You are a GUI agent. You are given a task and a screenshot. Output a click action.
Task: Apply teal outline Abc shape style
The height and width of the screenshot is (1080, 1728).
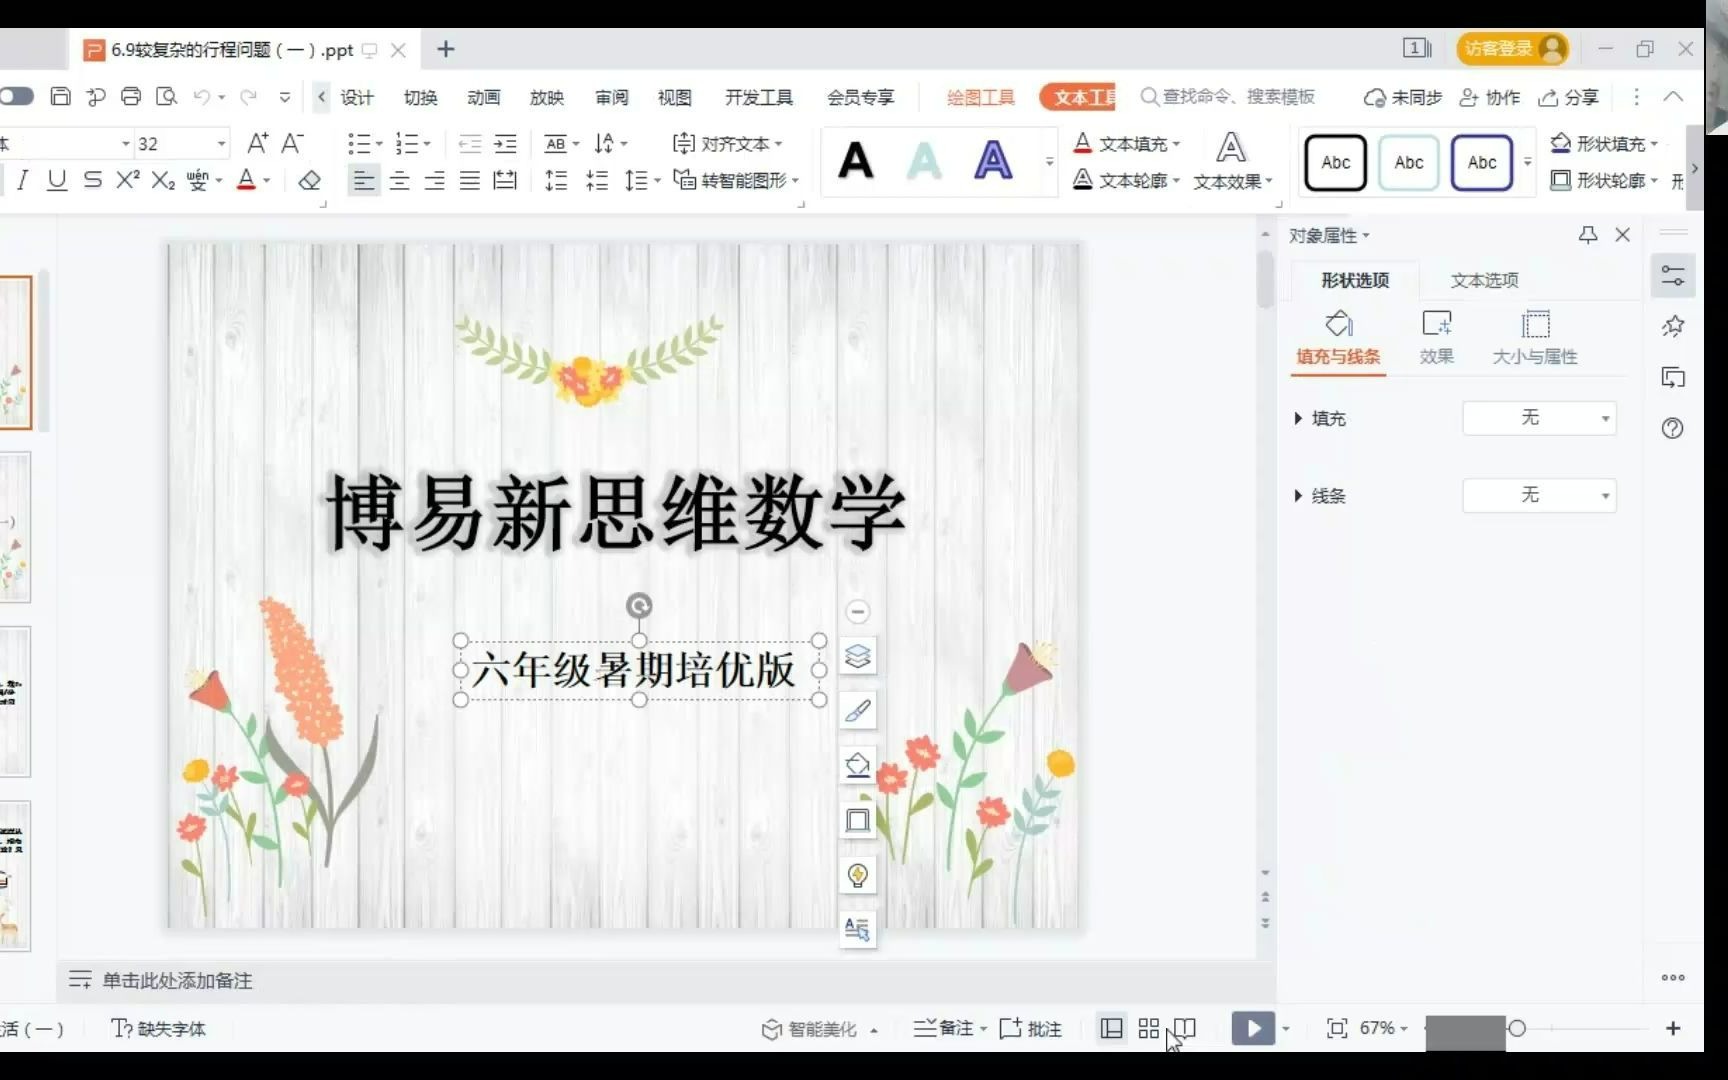tap(1408, 162)
